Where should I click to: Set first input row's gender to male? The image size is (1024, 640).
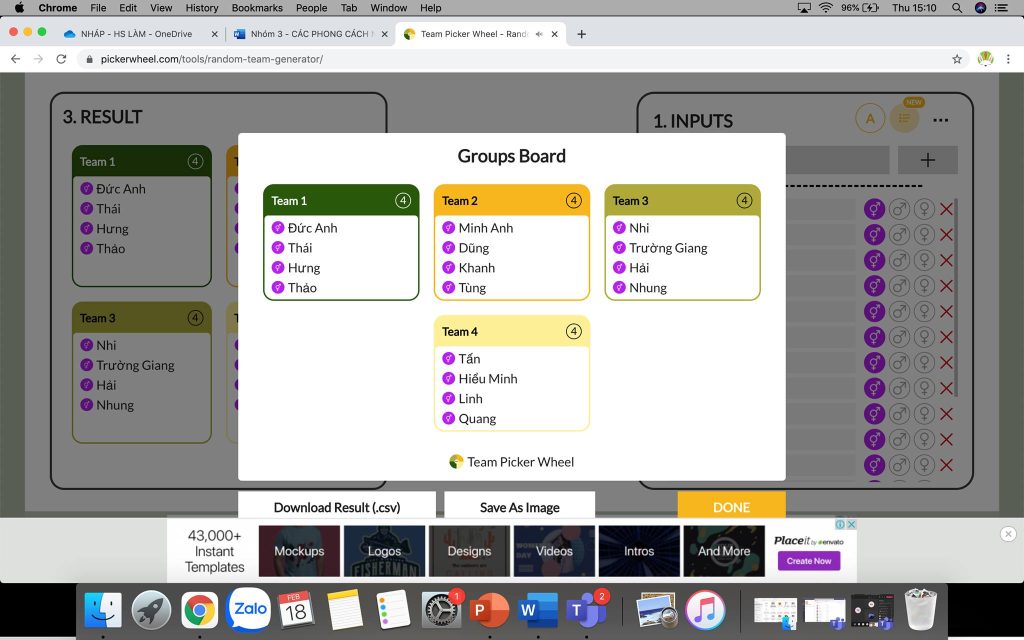(899, 209)
